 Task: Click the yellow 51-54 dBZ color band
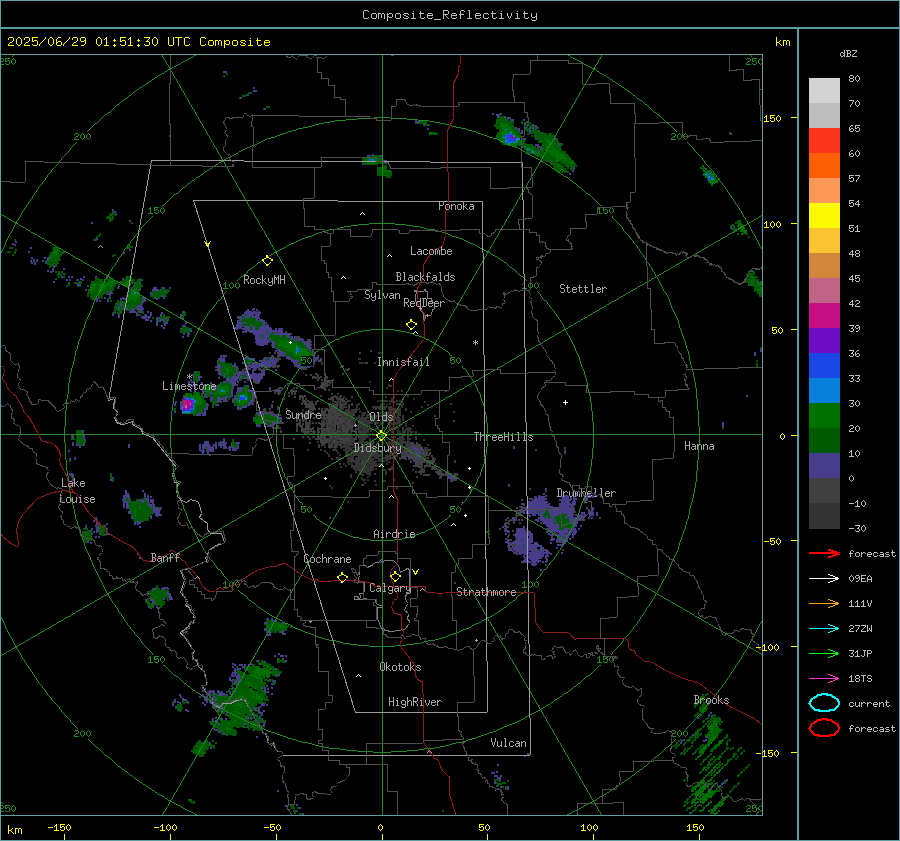pos(824,216)
